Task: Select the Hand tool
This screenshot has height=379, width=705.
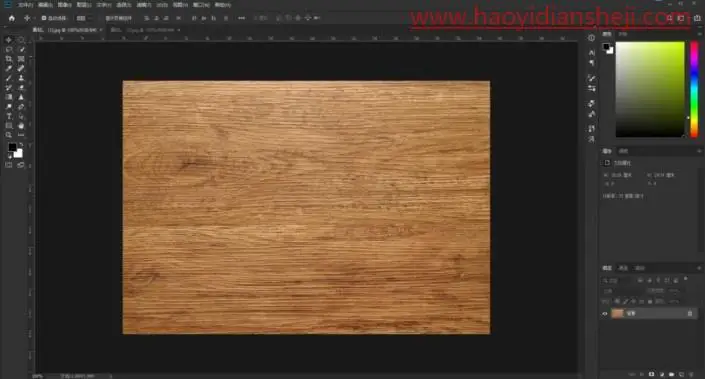Action: click(x=21, y=125)
